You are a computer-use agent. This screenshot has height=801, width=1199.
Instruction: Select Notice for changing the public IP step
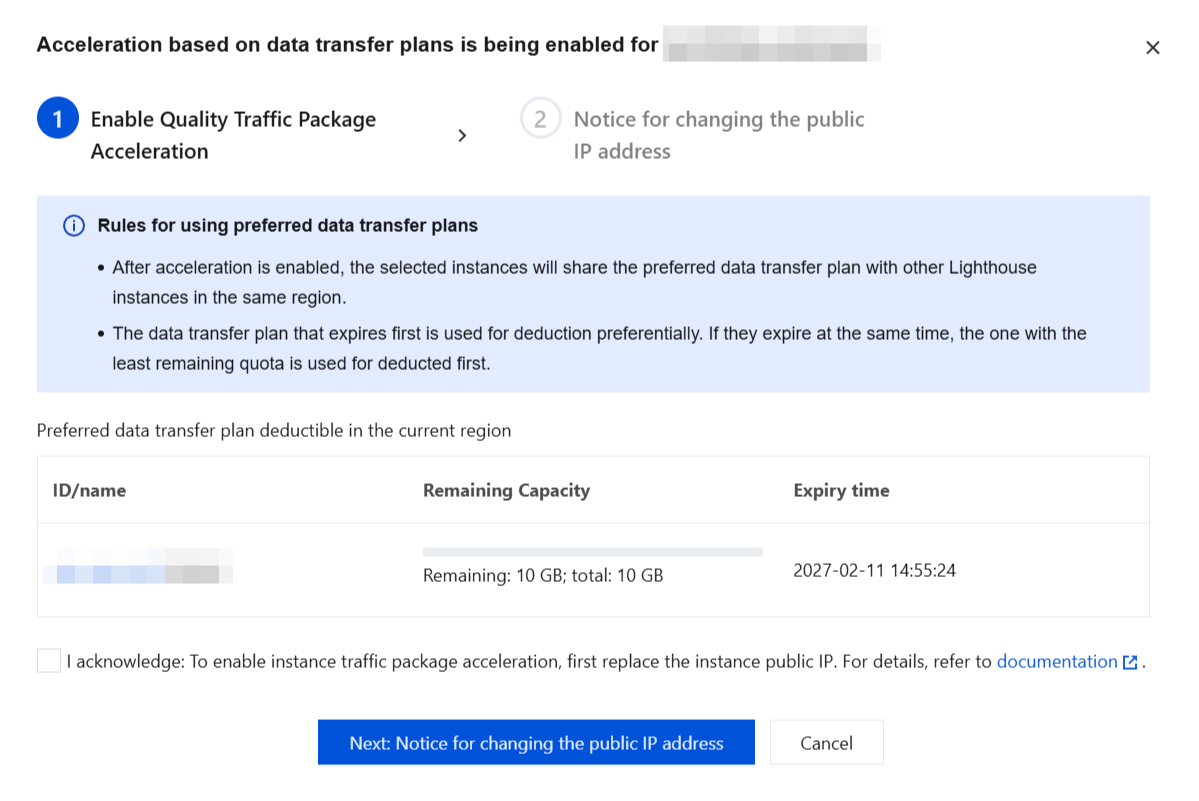pyautogui.click(x=719, y=135)
